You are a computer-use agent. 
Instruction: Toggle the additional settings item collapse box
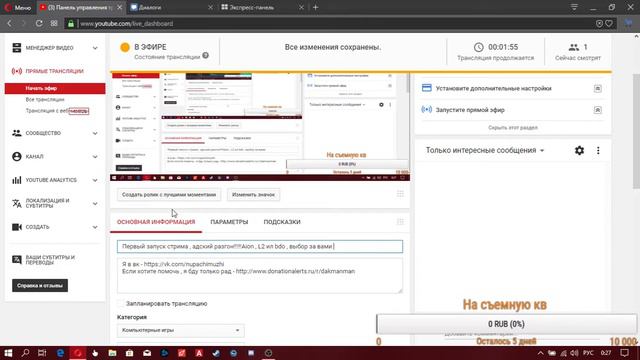pos(598,88)
